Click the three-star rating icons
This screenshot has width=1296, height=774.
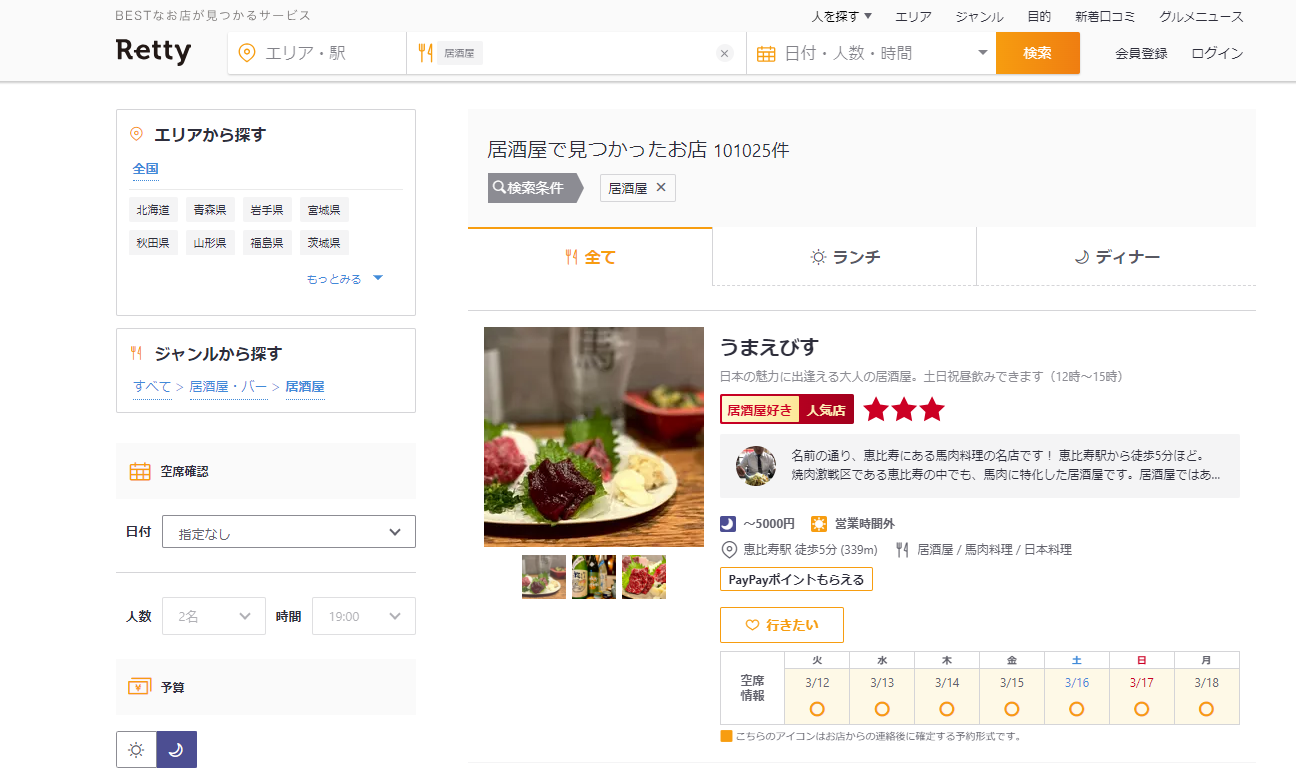[x=904, y=410]
